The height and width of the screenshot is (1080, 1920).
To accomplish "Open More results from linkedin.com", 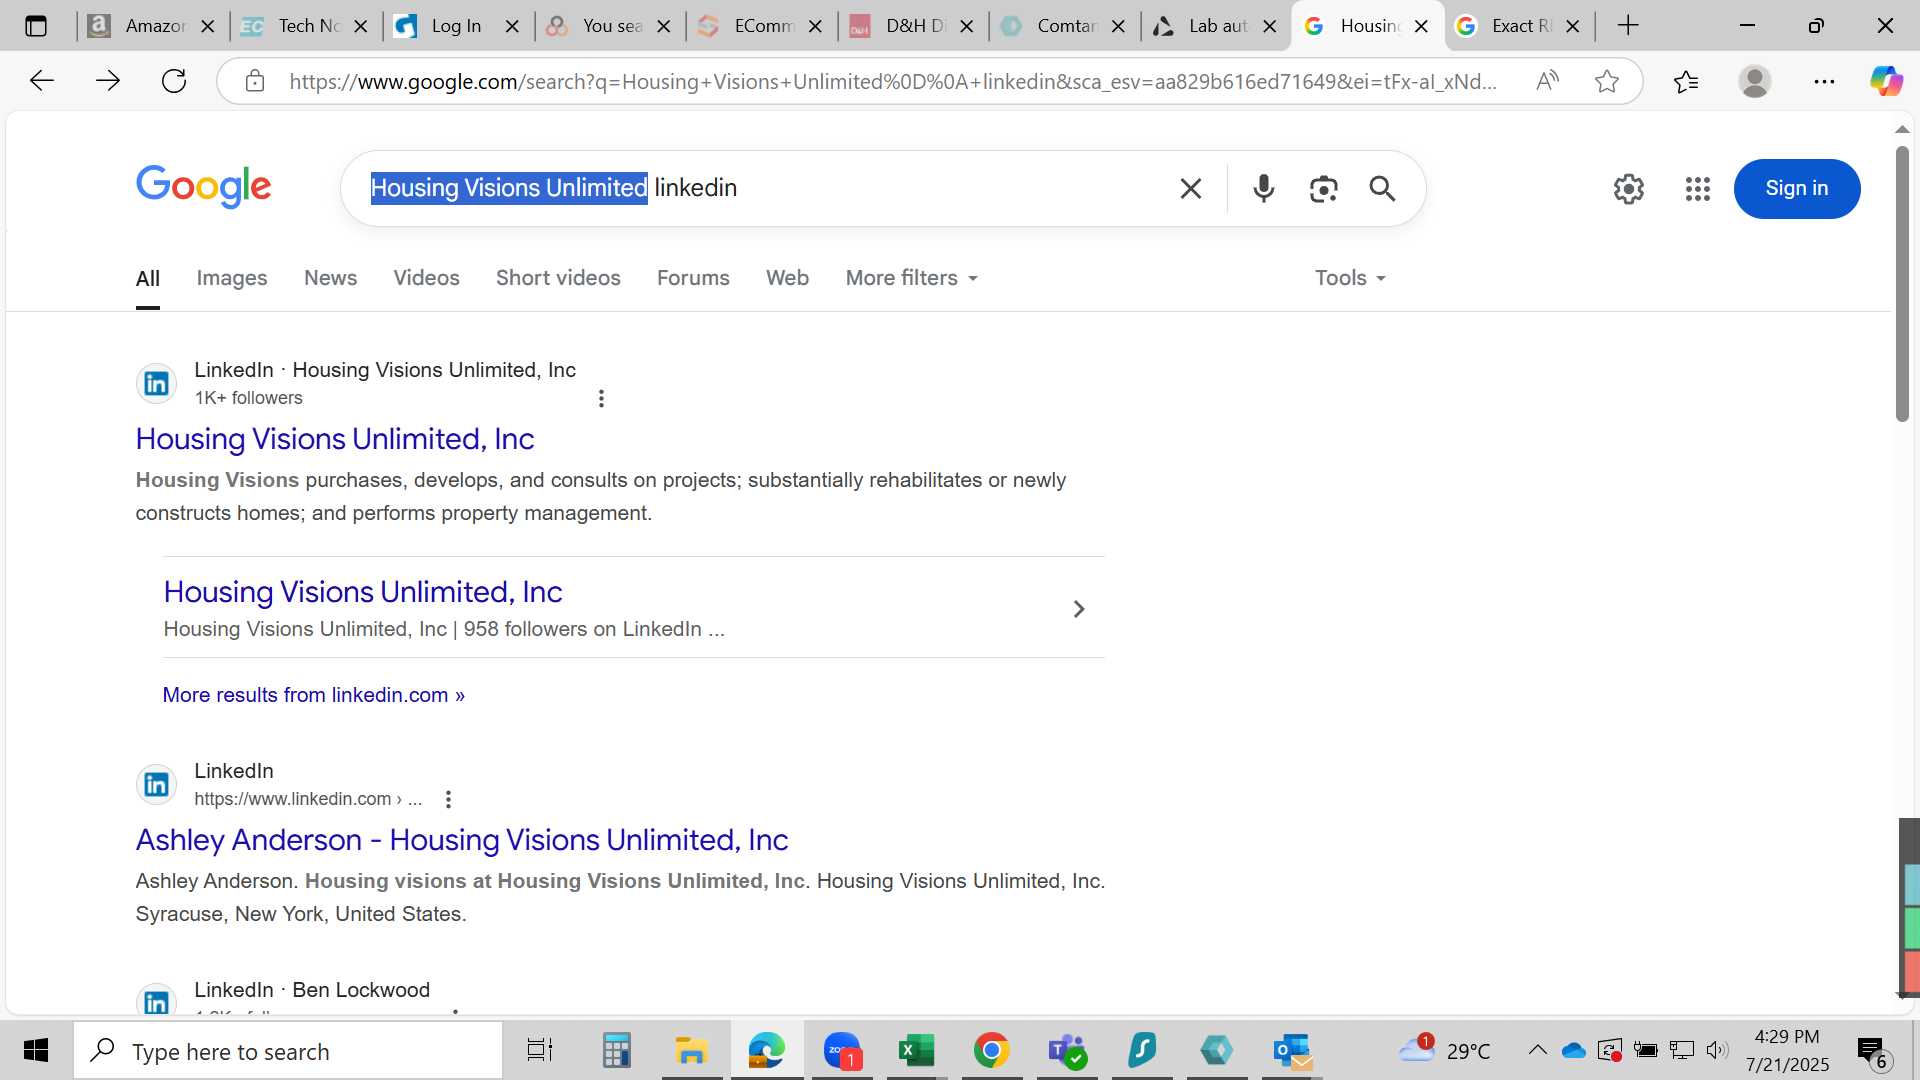I will tap(314, 695).
